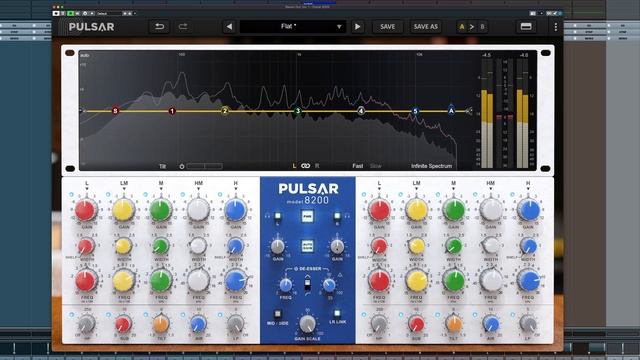This screenshot has height=360, width=640.
Task: Toggle left channel M band enable LED
Action: point(145,195)
